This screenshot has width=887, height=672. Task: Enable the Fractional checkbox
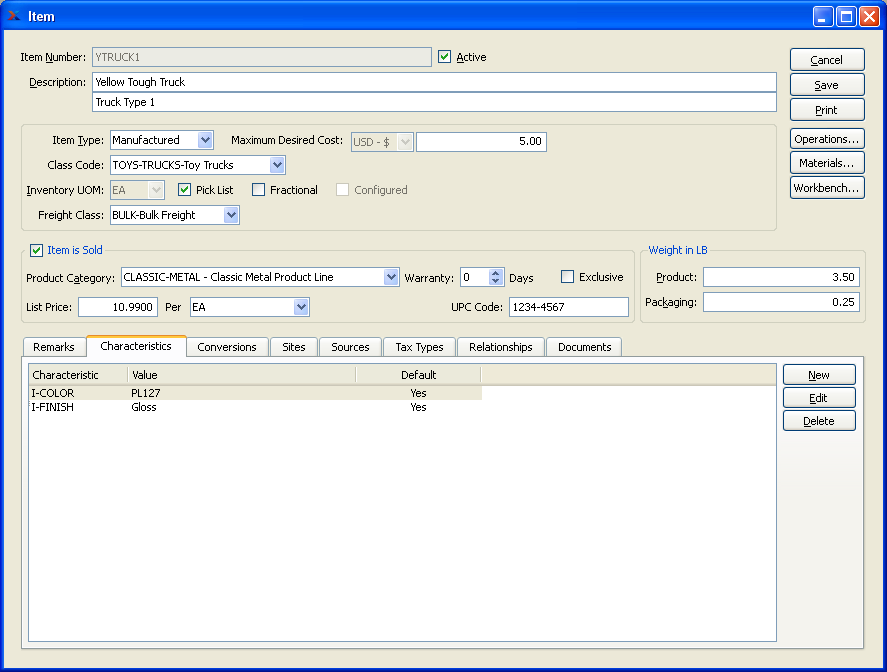pyautogui.click(x=259, y=189)
